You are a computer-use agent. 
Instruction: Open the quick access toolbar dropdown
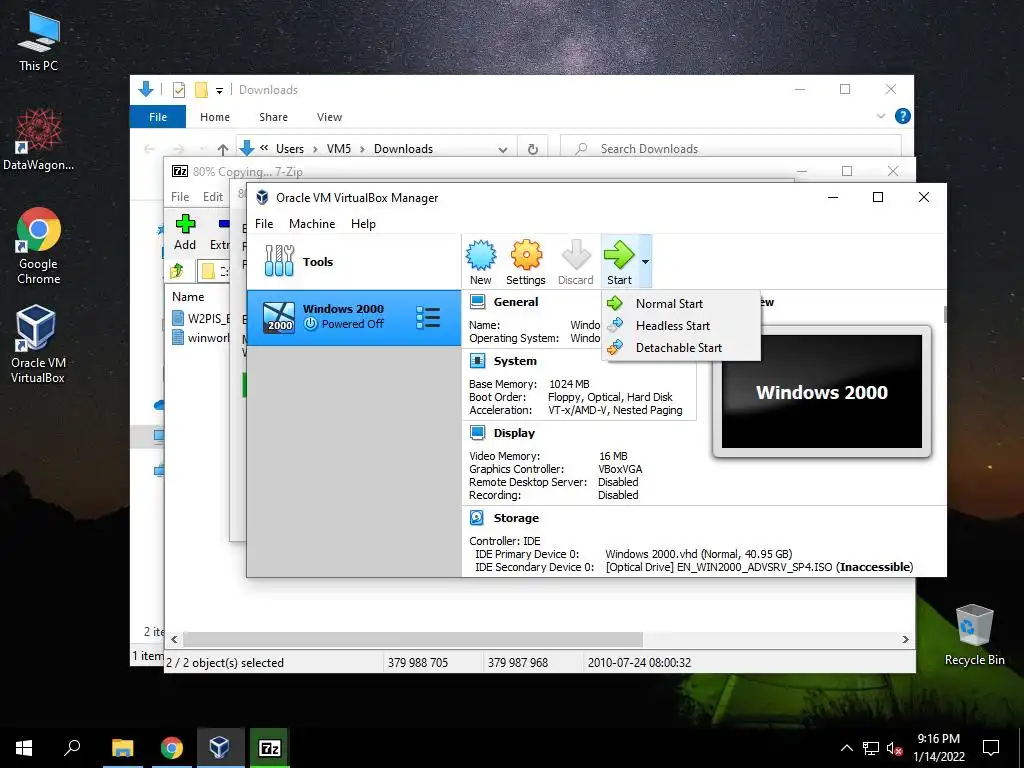coord(219,90)
